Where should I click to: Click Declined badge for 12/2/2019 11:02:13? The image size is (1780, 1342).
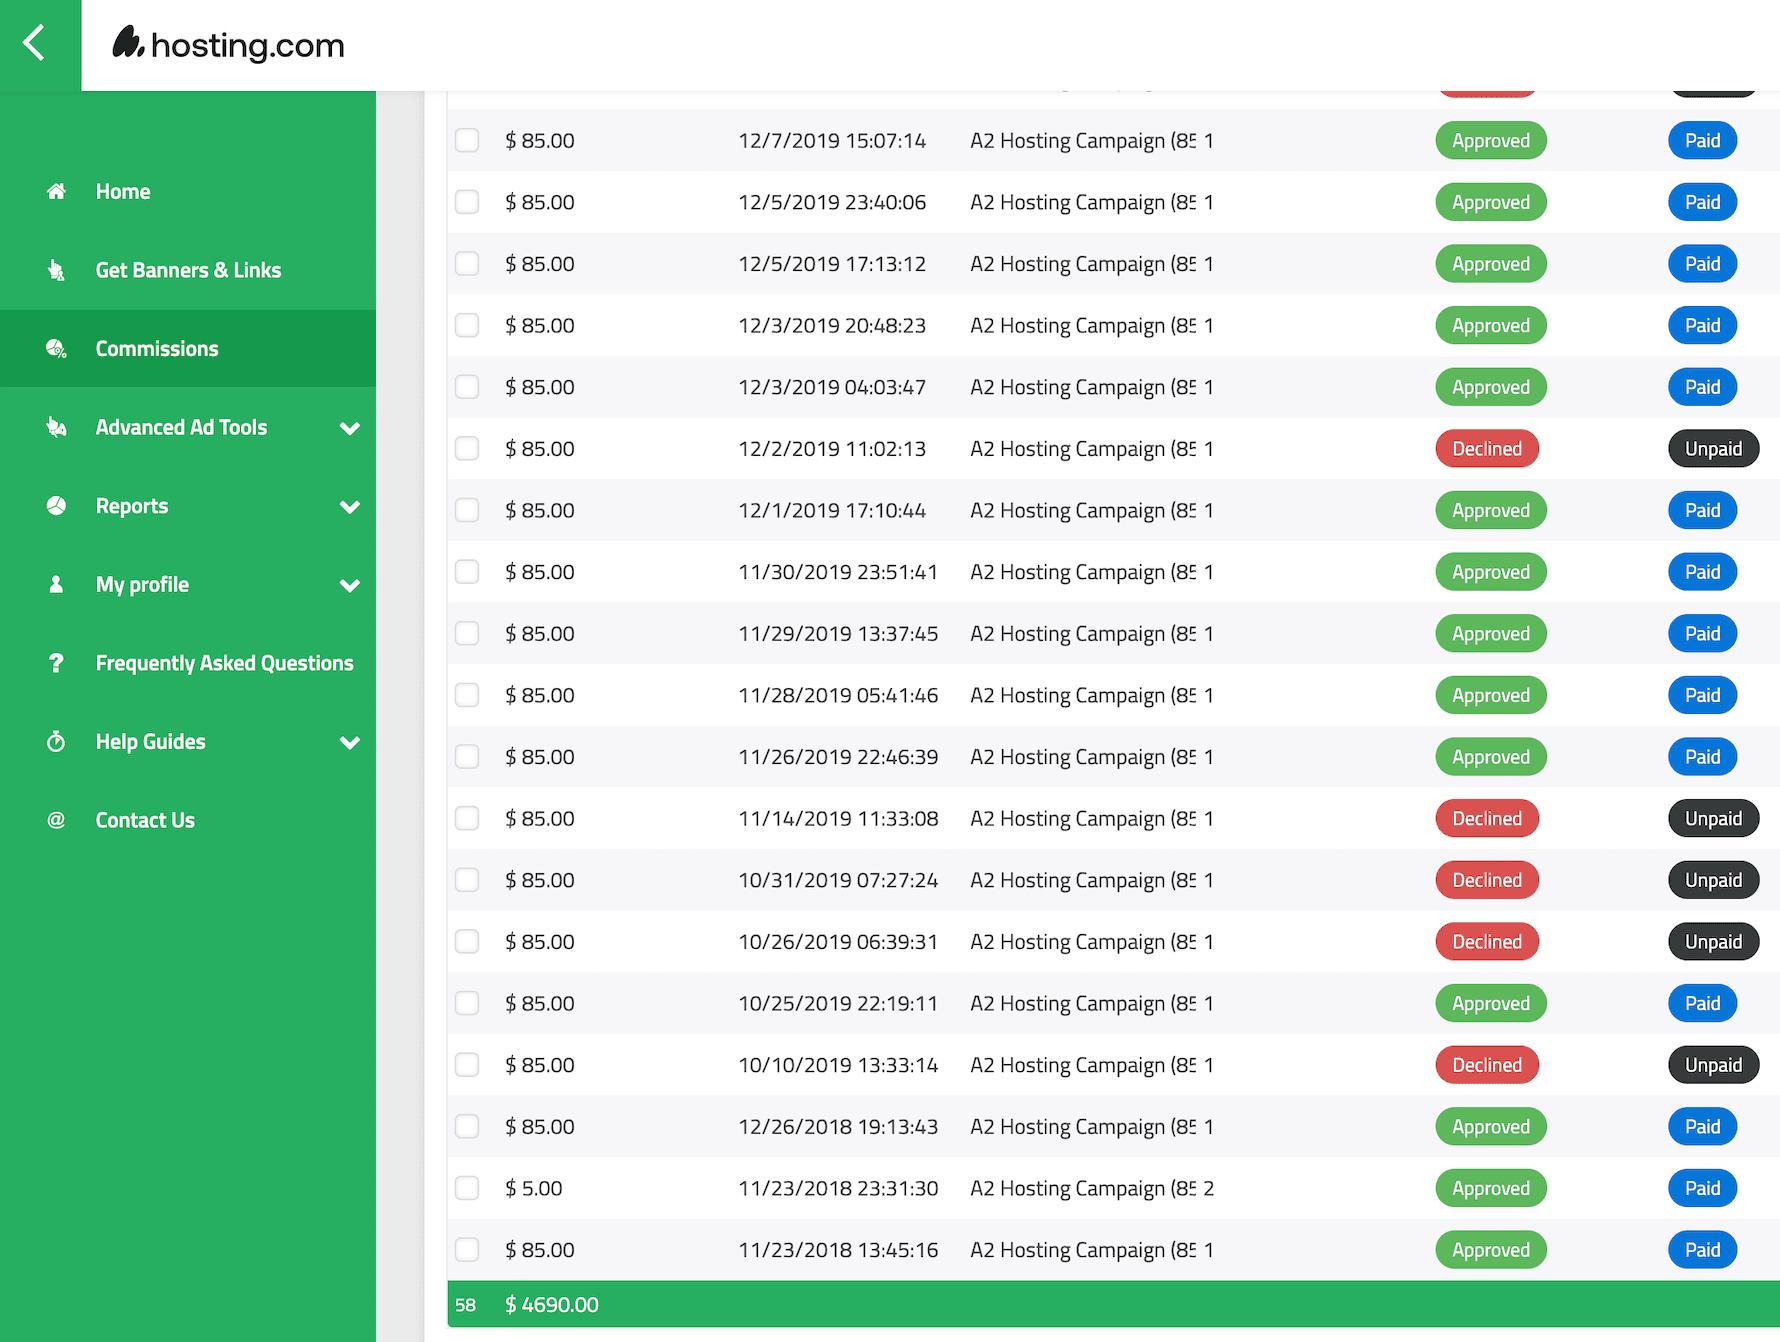1487,448
